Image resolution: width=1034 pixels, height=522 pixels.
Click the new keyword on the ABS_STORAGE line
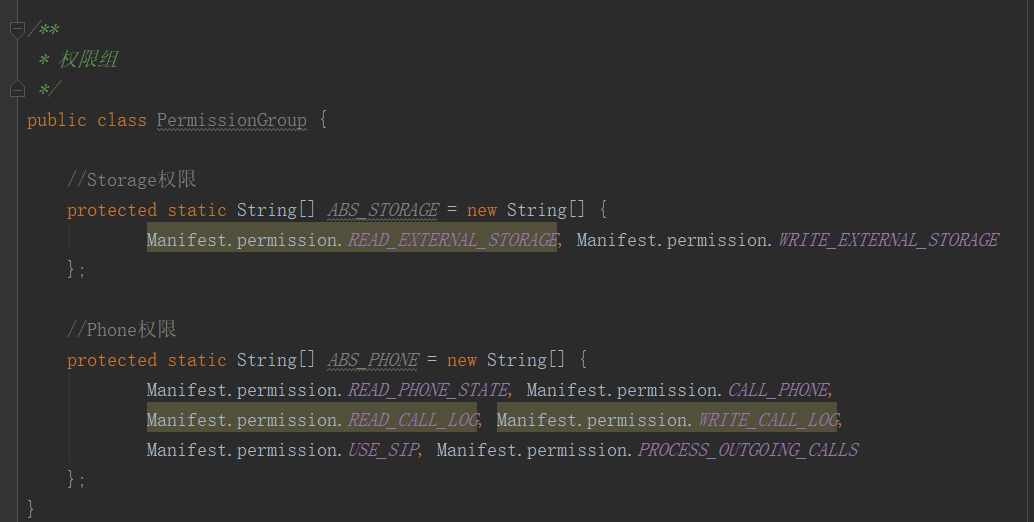(x=481, y=210)
